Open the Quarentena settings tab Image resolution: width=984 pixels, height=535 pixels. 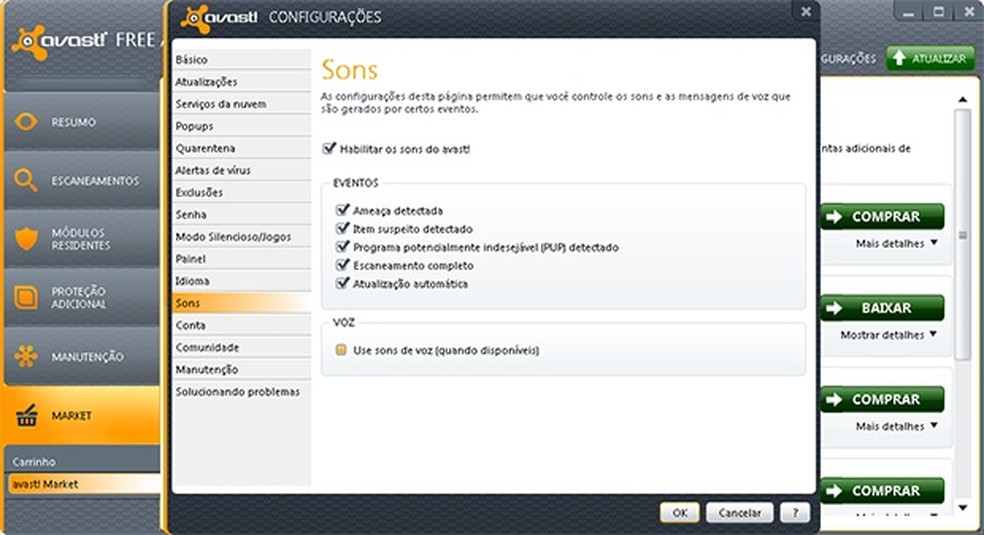(x=206, y=148)
